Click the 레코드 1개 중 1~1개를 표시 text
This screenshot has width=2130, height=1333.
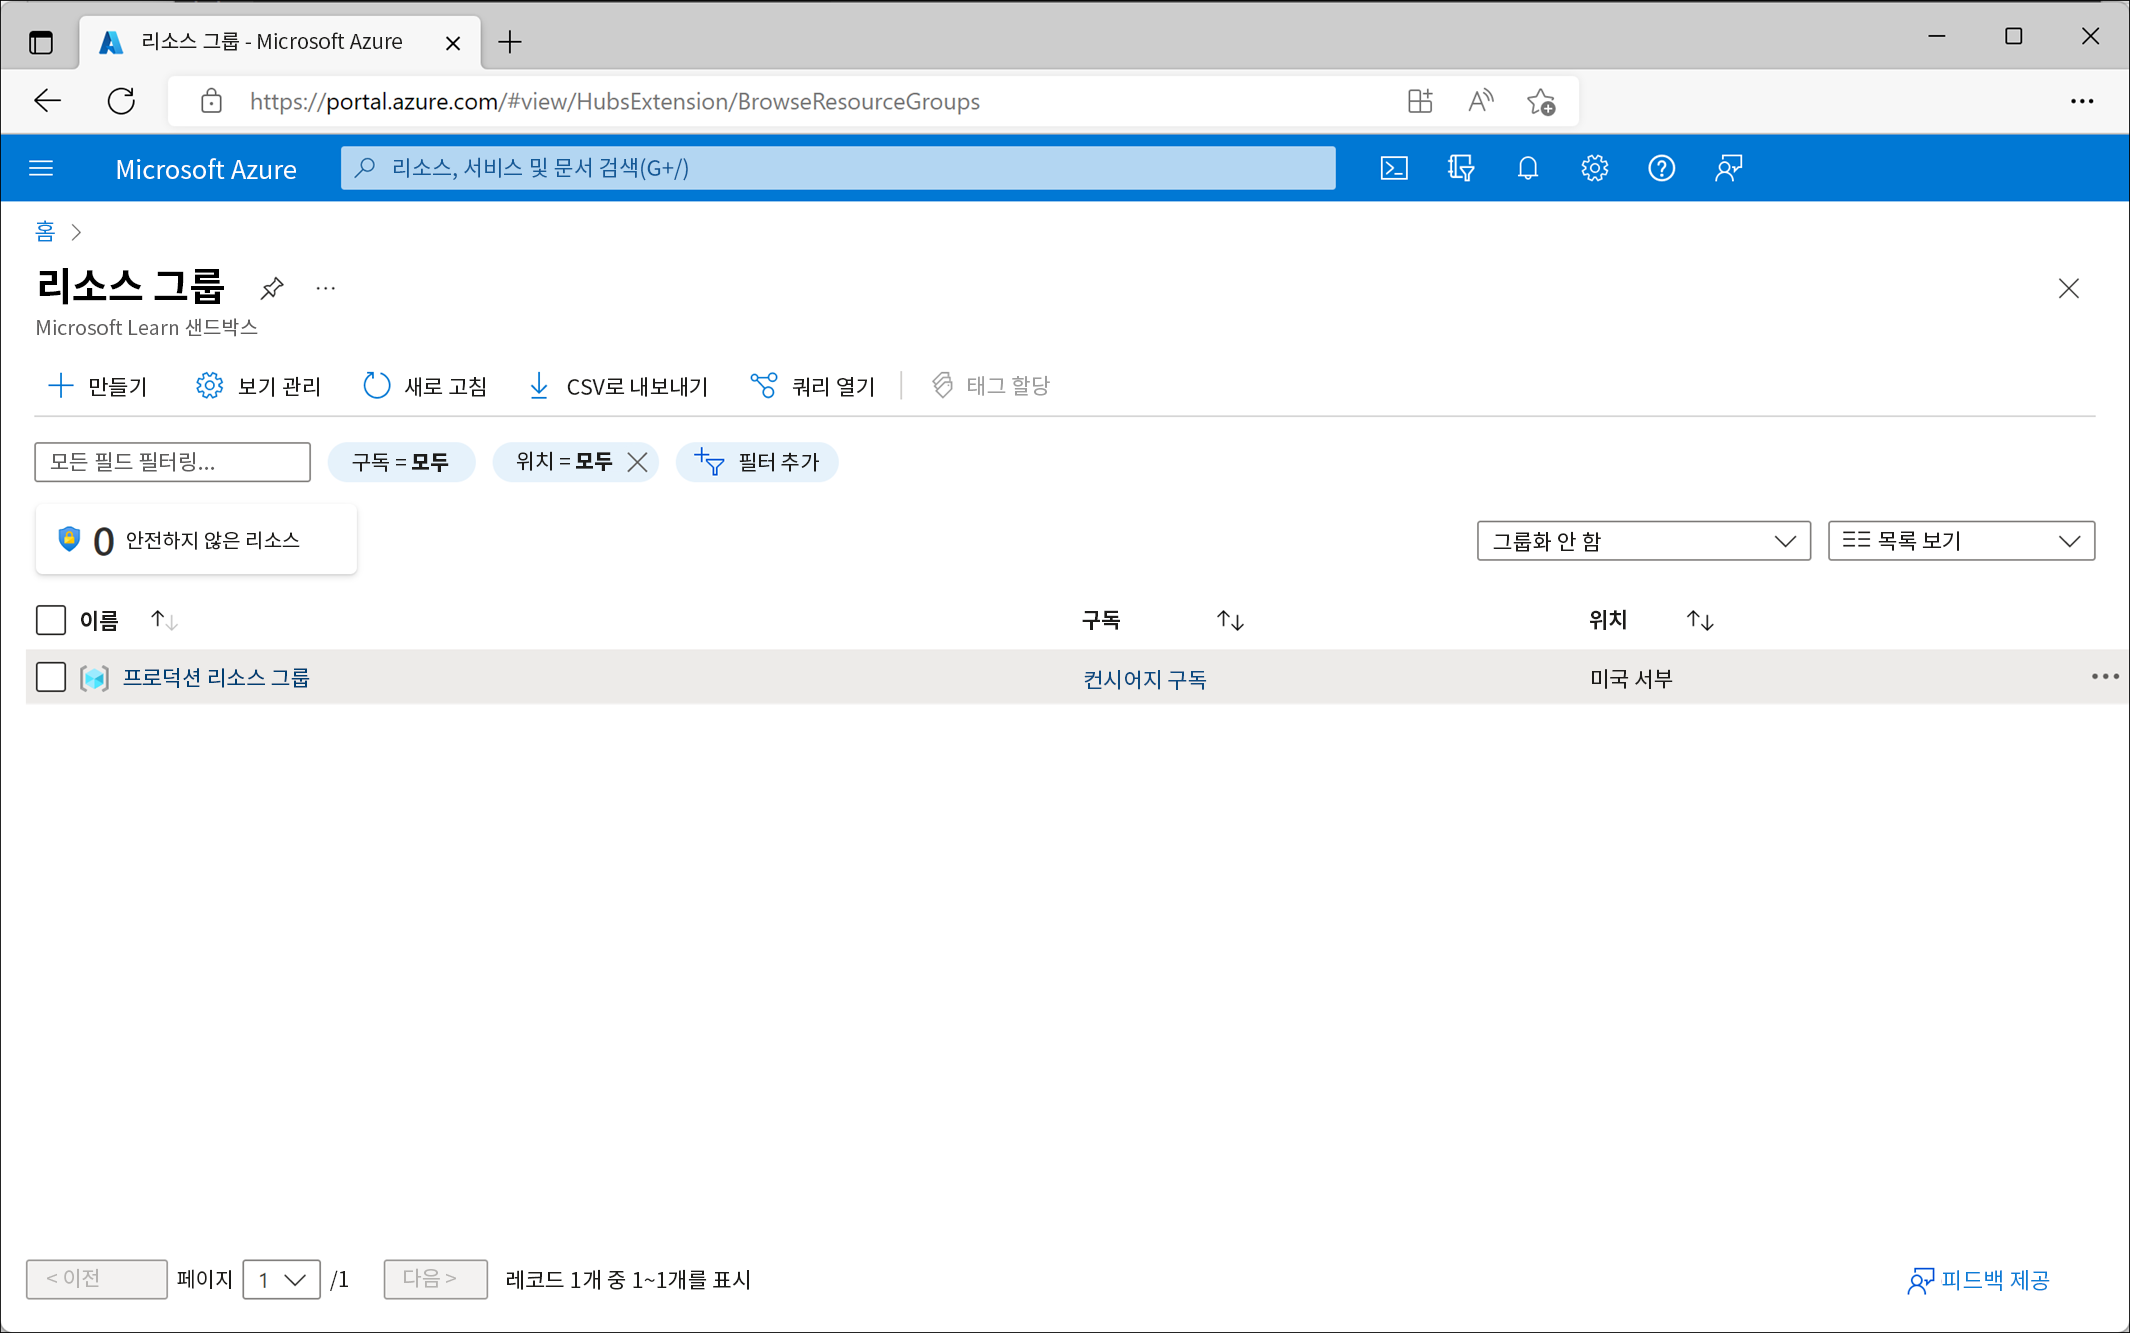point(628,1280)
